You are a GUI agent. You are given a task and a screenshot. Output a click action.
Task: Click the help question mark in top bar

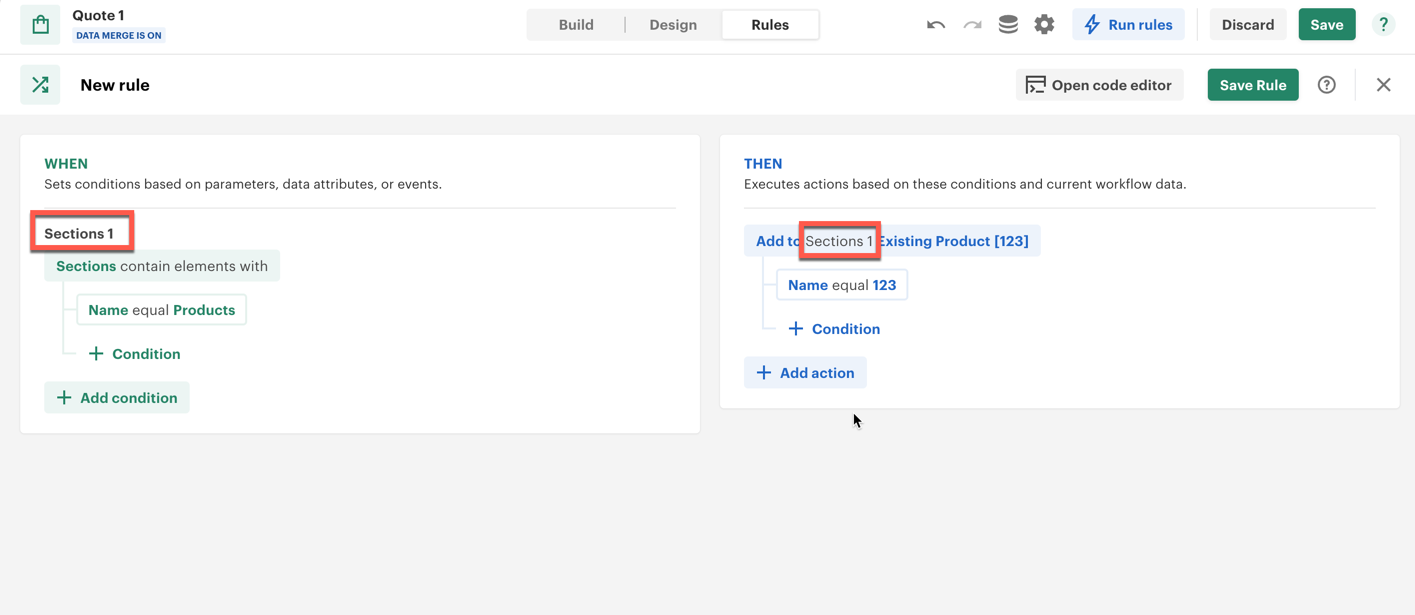pos(1383,25)
